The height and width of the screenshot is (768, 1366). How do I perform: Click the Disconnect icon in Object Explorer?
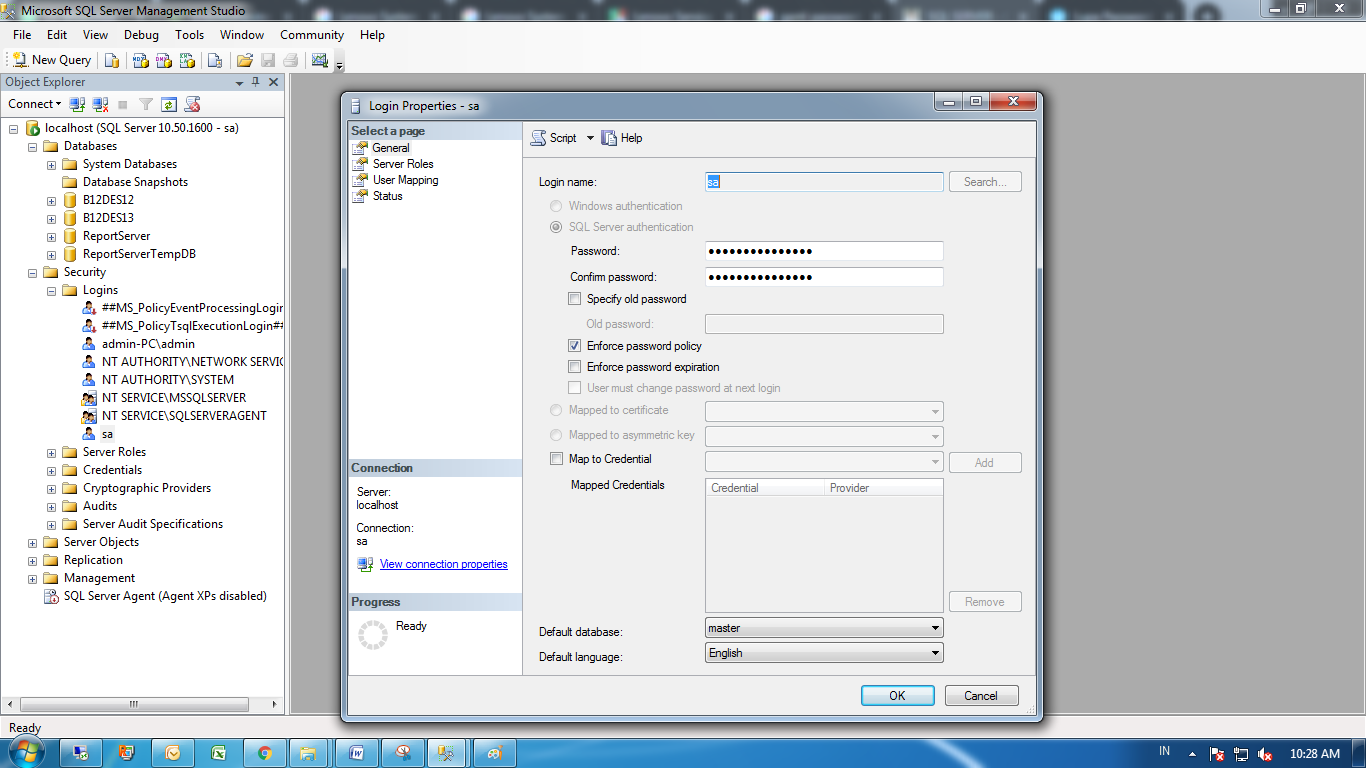[x=100, y=104]
